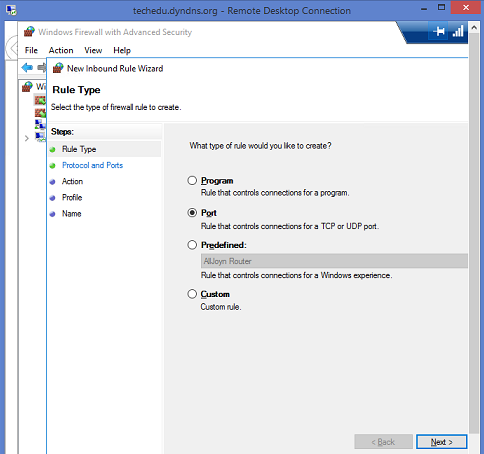
Task: Select the Profile step in sidebar
Action: click(x=72, y=197)
